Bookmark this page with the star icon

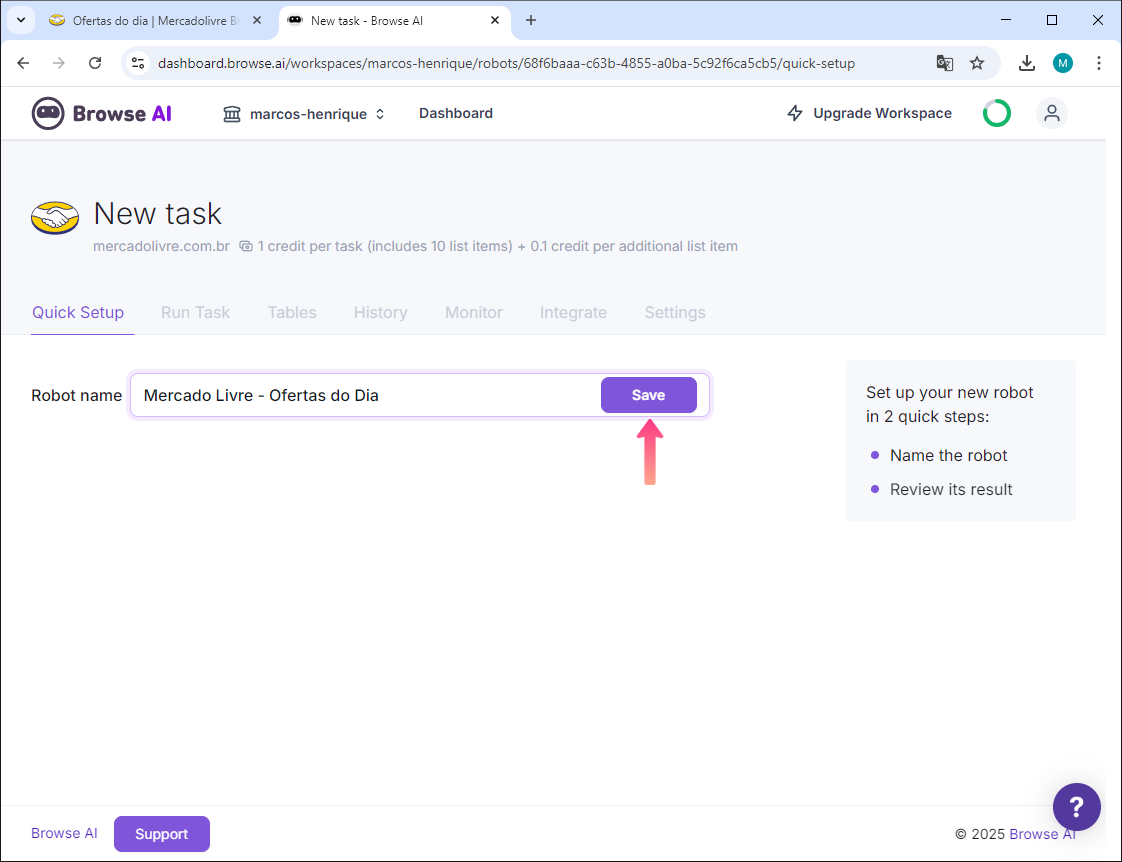pyautogui.click(x=977, y=63)
